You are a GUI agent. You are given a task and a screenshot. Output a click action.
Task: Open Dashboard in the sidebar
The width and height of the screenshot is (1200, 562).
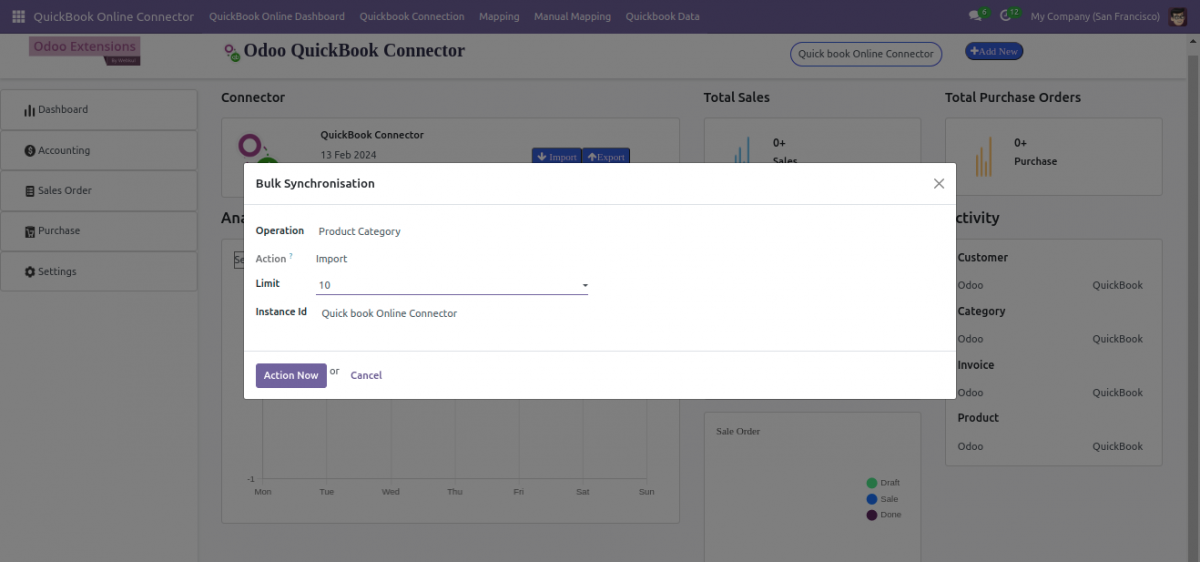[x=99, y=110]
